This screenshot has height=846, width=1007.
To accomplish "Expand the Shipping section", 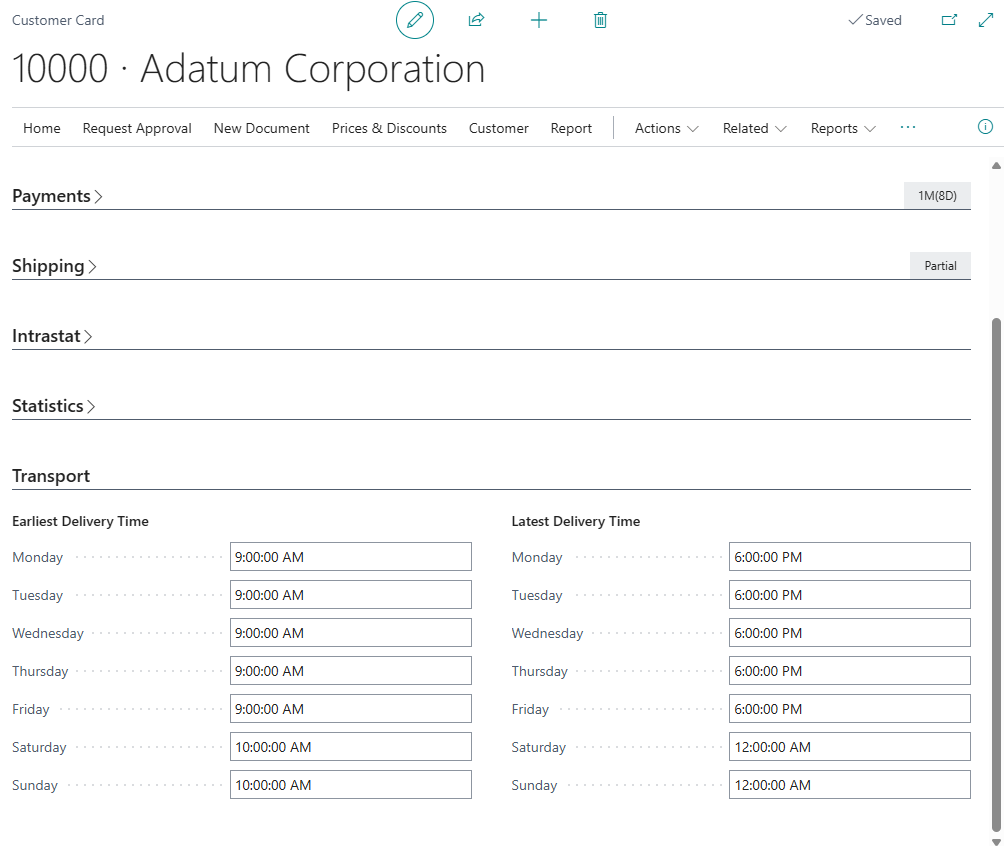I will tap(54, 266).
